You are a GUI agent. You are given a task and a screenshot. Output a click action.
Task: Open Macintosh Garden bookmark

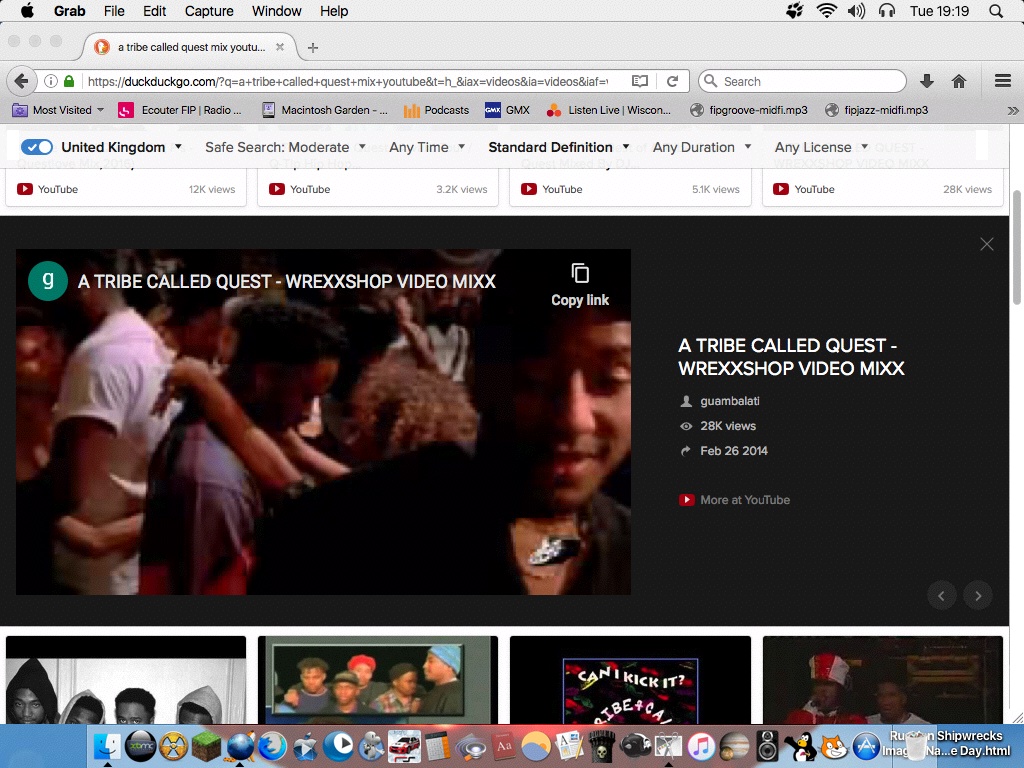[x=325, y=110]
